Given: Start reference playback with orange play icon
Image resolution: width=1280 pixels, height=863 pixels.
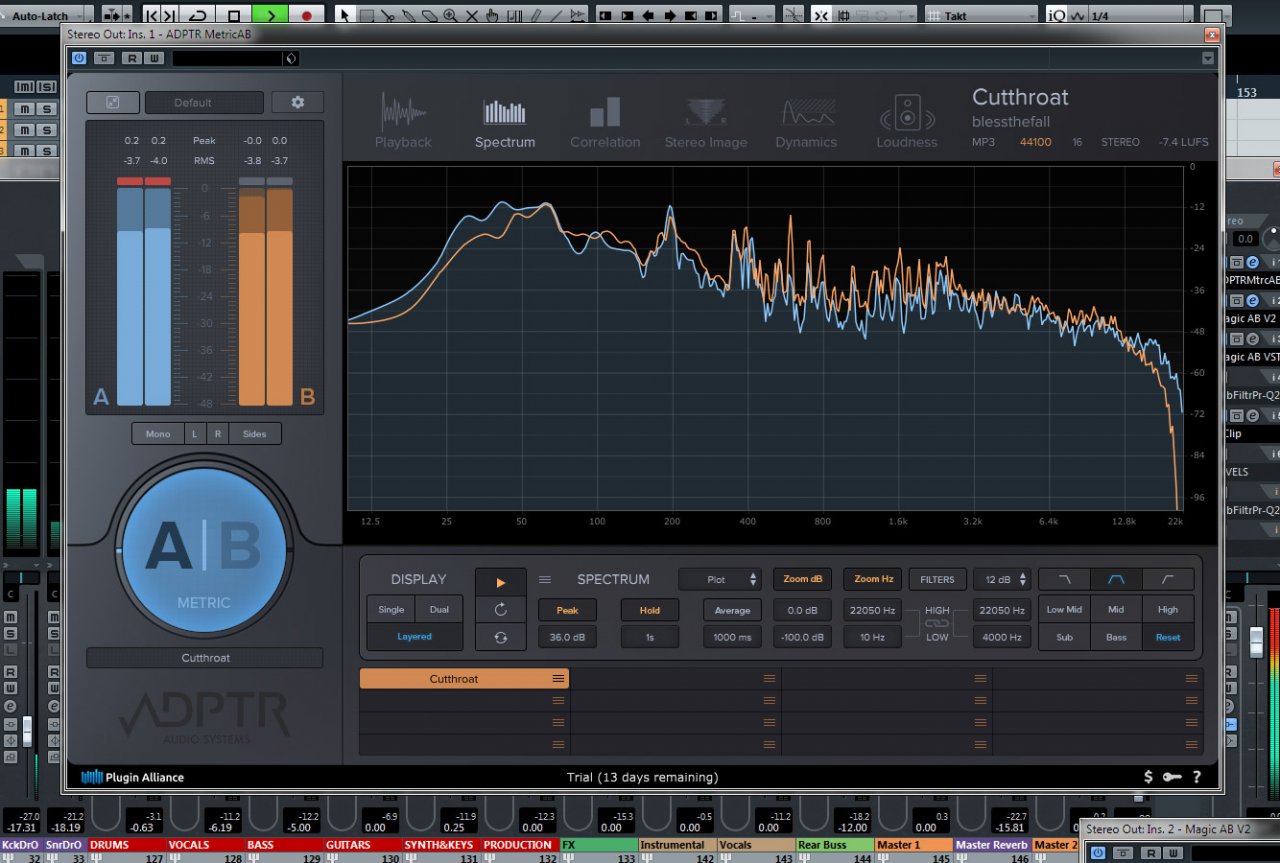Looking at the screenshot, I should [501, 582].
